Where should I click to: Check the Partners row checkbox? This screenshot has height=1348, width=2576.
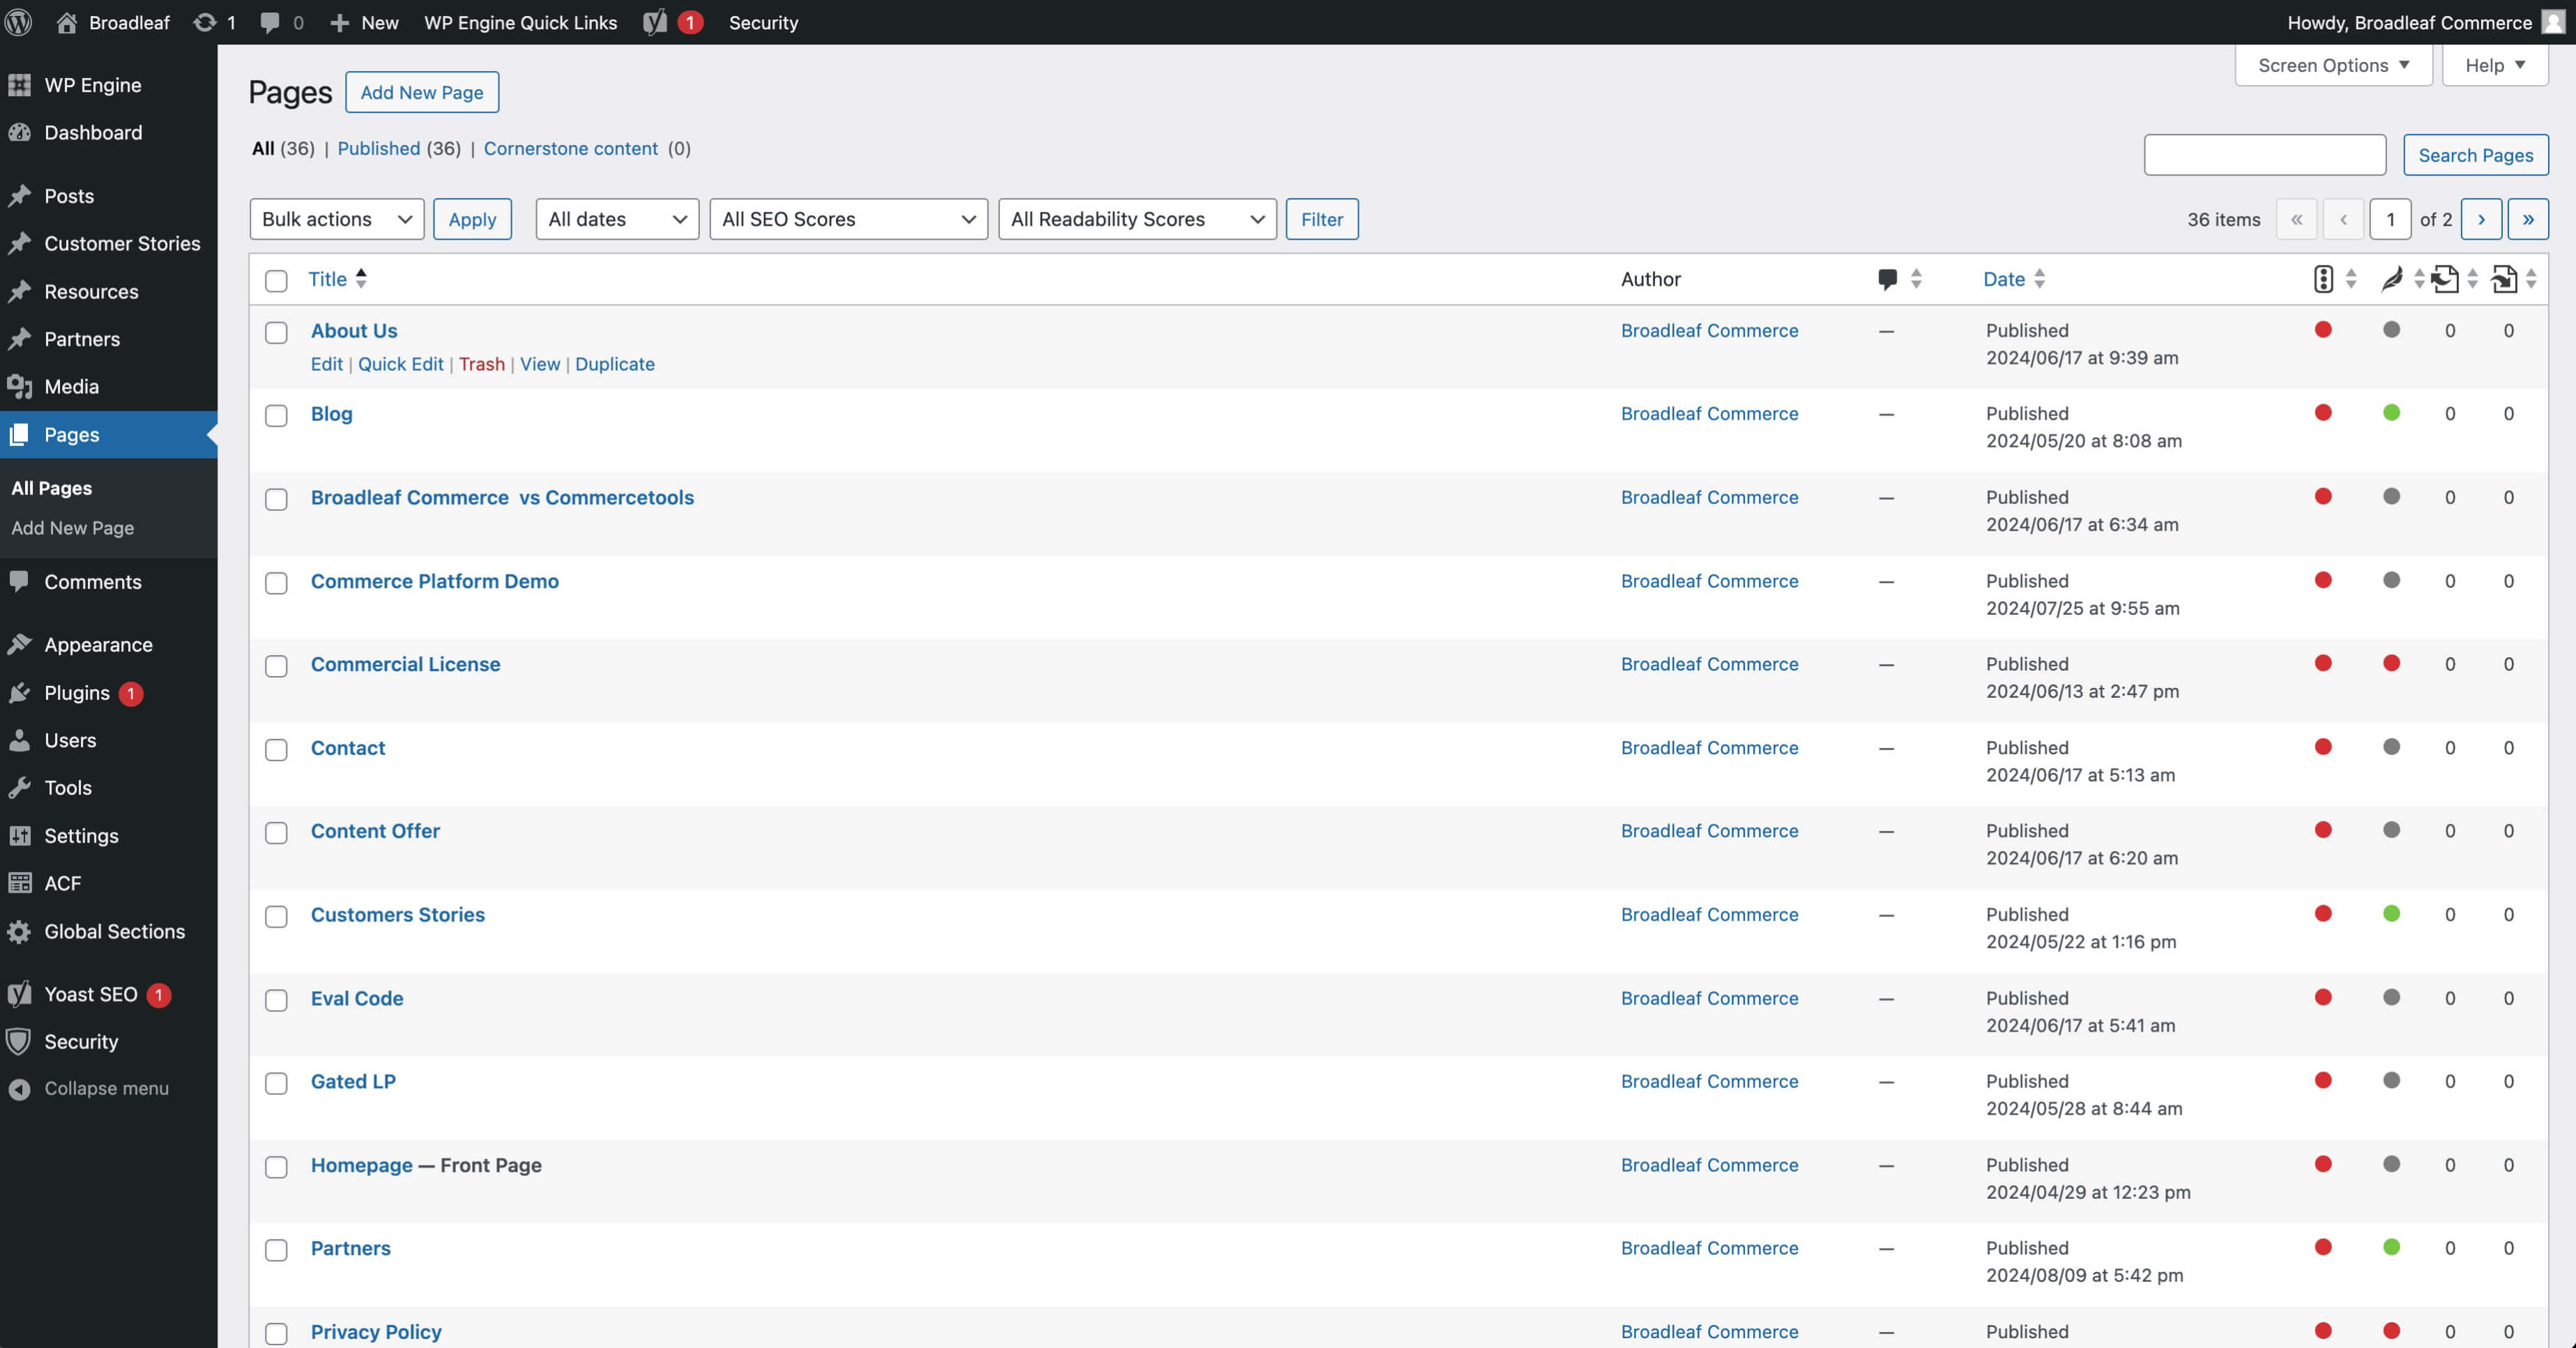coord(276,1249)
